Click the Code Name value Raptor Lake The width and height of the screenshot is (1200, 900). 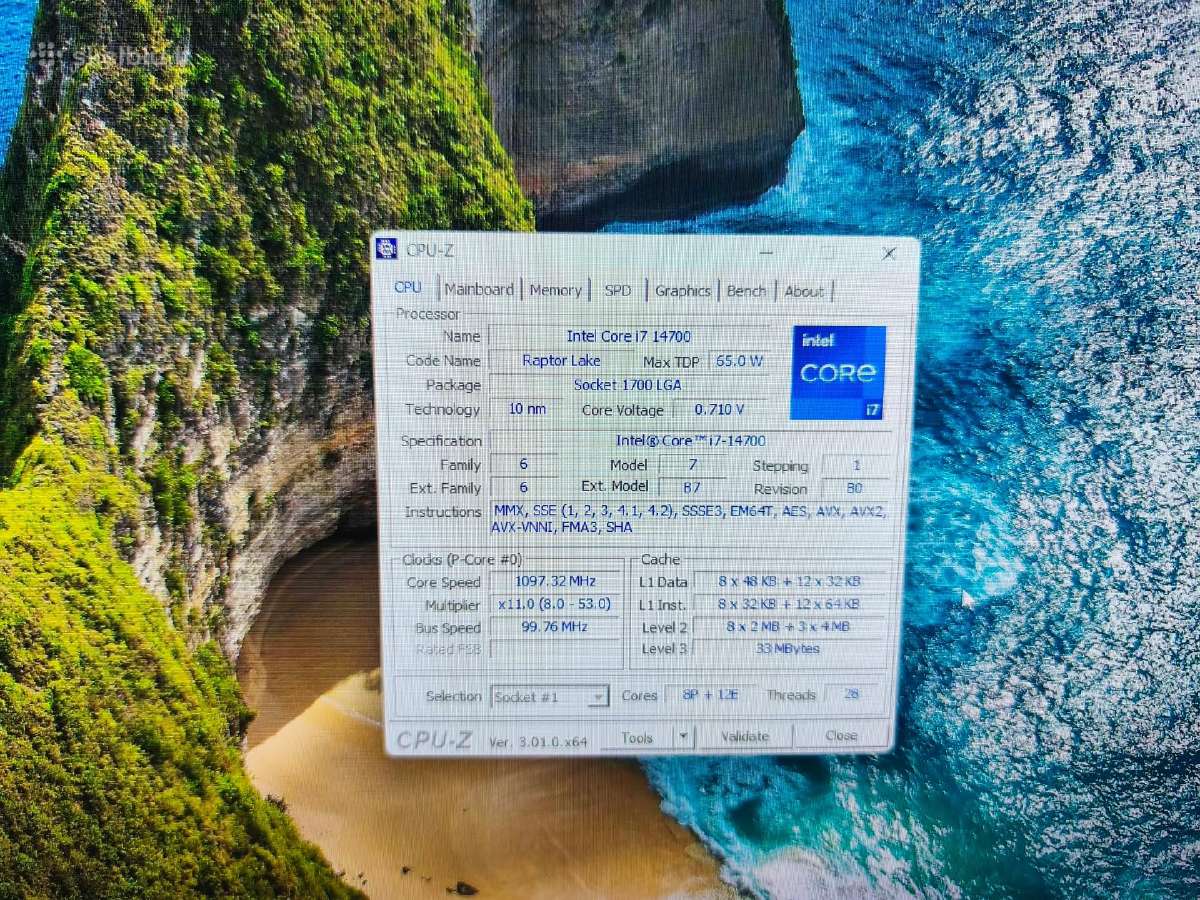coord(561,360)
